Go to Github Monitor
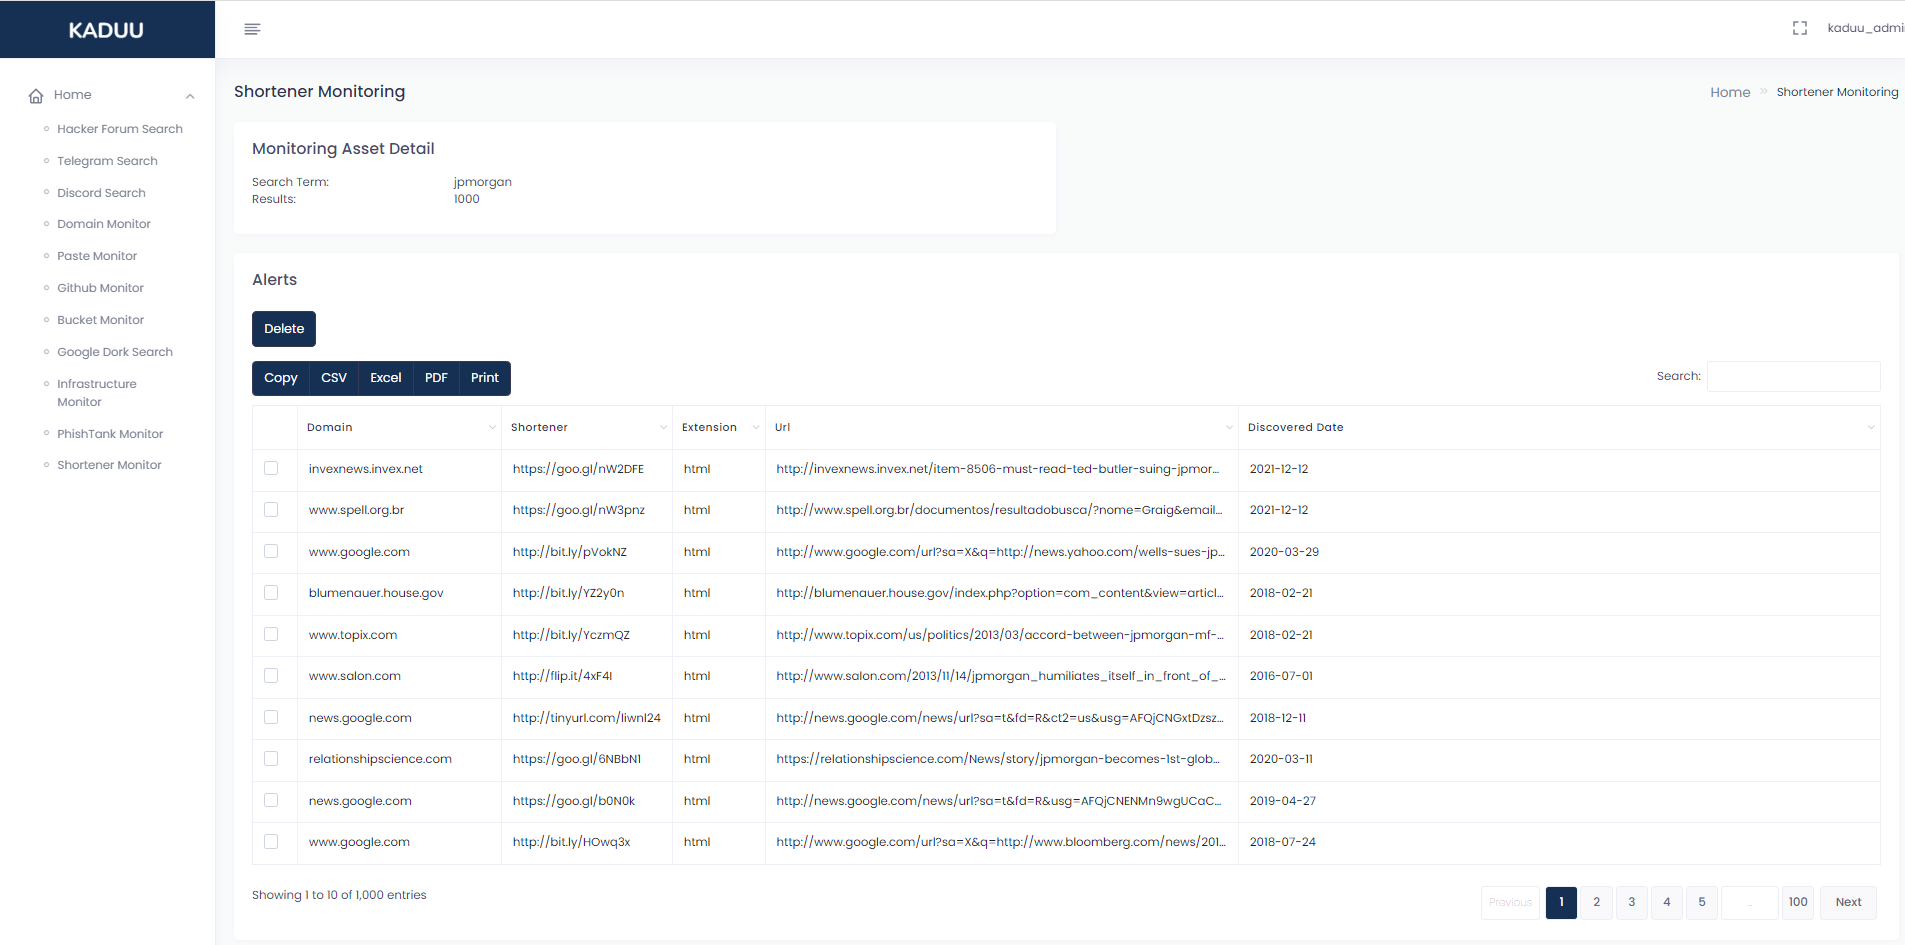The height and width of the screenshot is (945, 1905). pos(100,288)
